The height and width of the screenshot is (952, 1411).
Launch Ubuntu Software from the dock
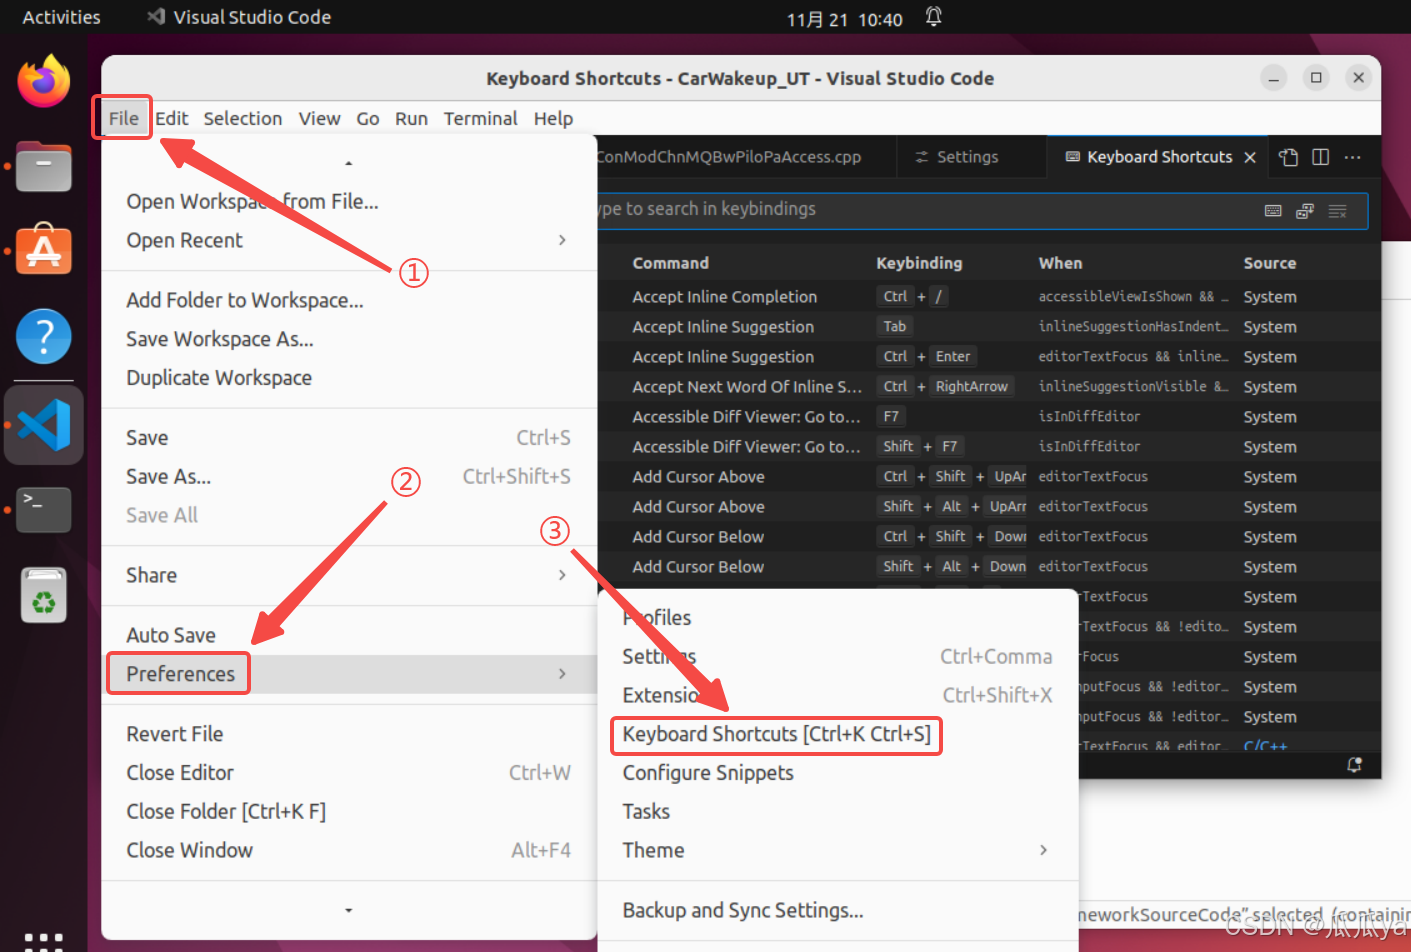pyautogui.click(x=44, y=249)
